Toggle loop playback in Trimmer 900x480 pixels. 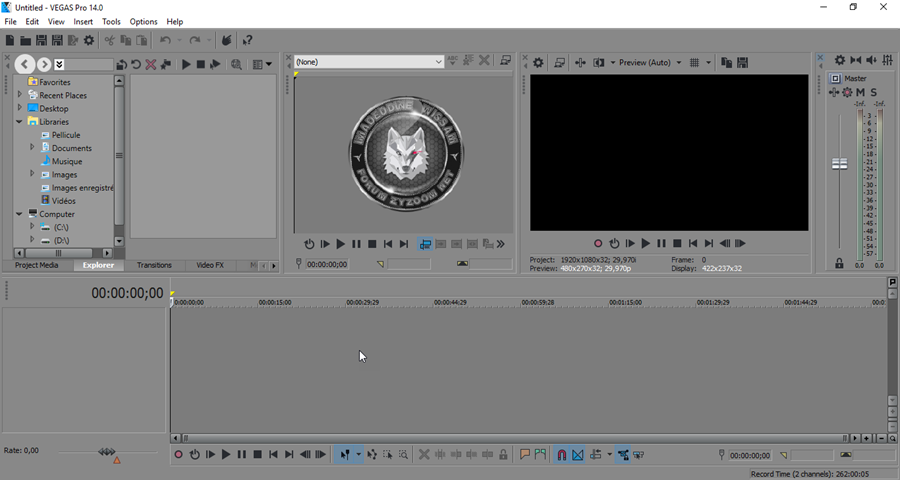click(x=309, y=244)
